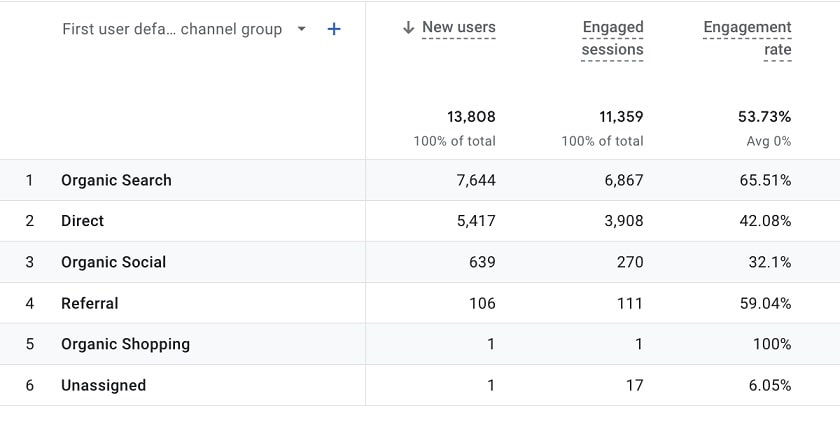Click the Engaged sessions column header

612,38
